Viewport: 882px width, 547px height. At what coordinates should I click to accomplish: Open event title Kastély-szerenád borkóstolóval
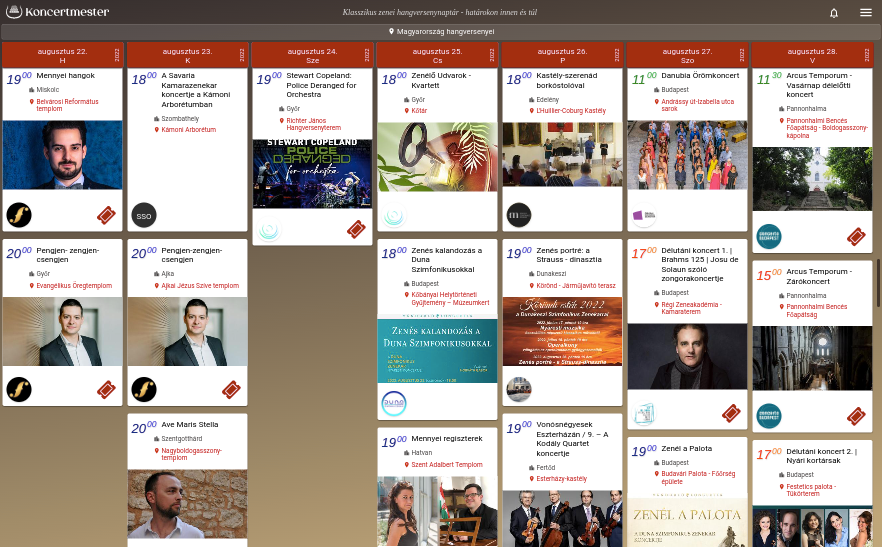click(566, 80)
